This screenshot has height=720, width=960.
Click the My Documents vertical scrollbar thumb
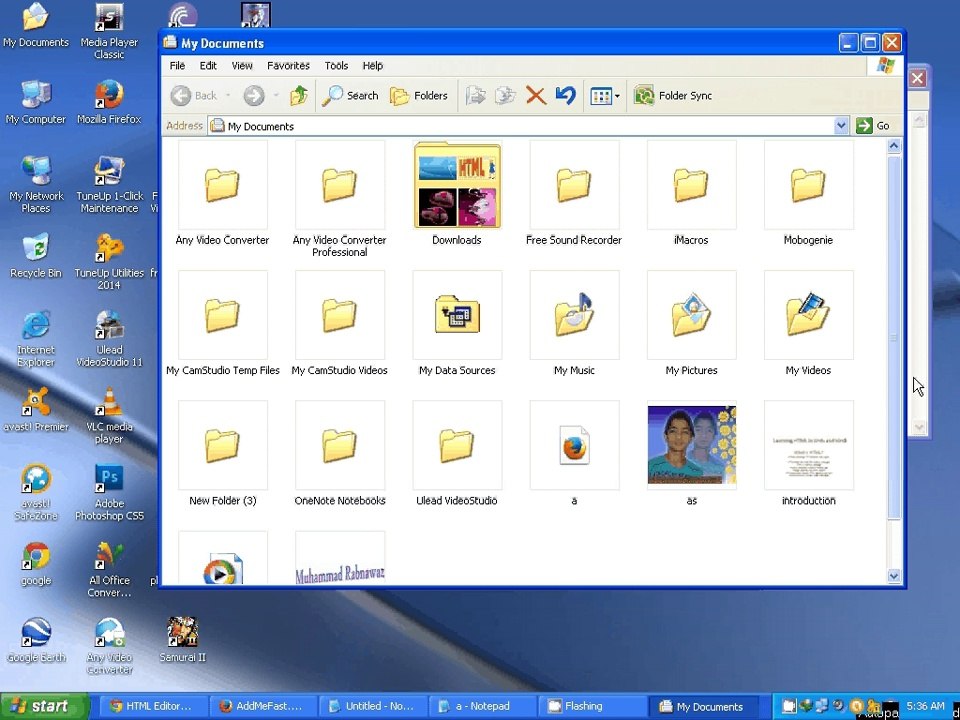pos(894,337)
